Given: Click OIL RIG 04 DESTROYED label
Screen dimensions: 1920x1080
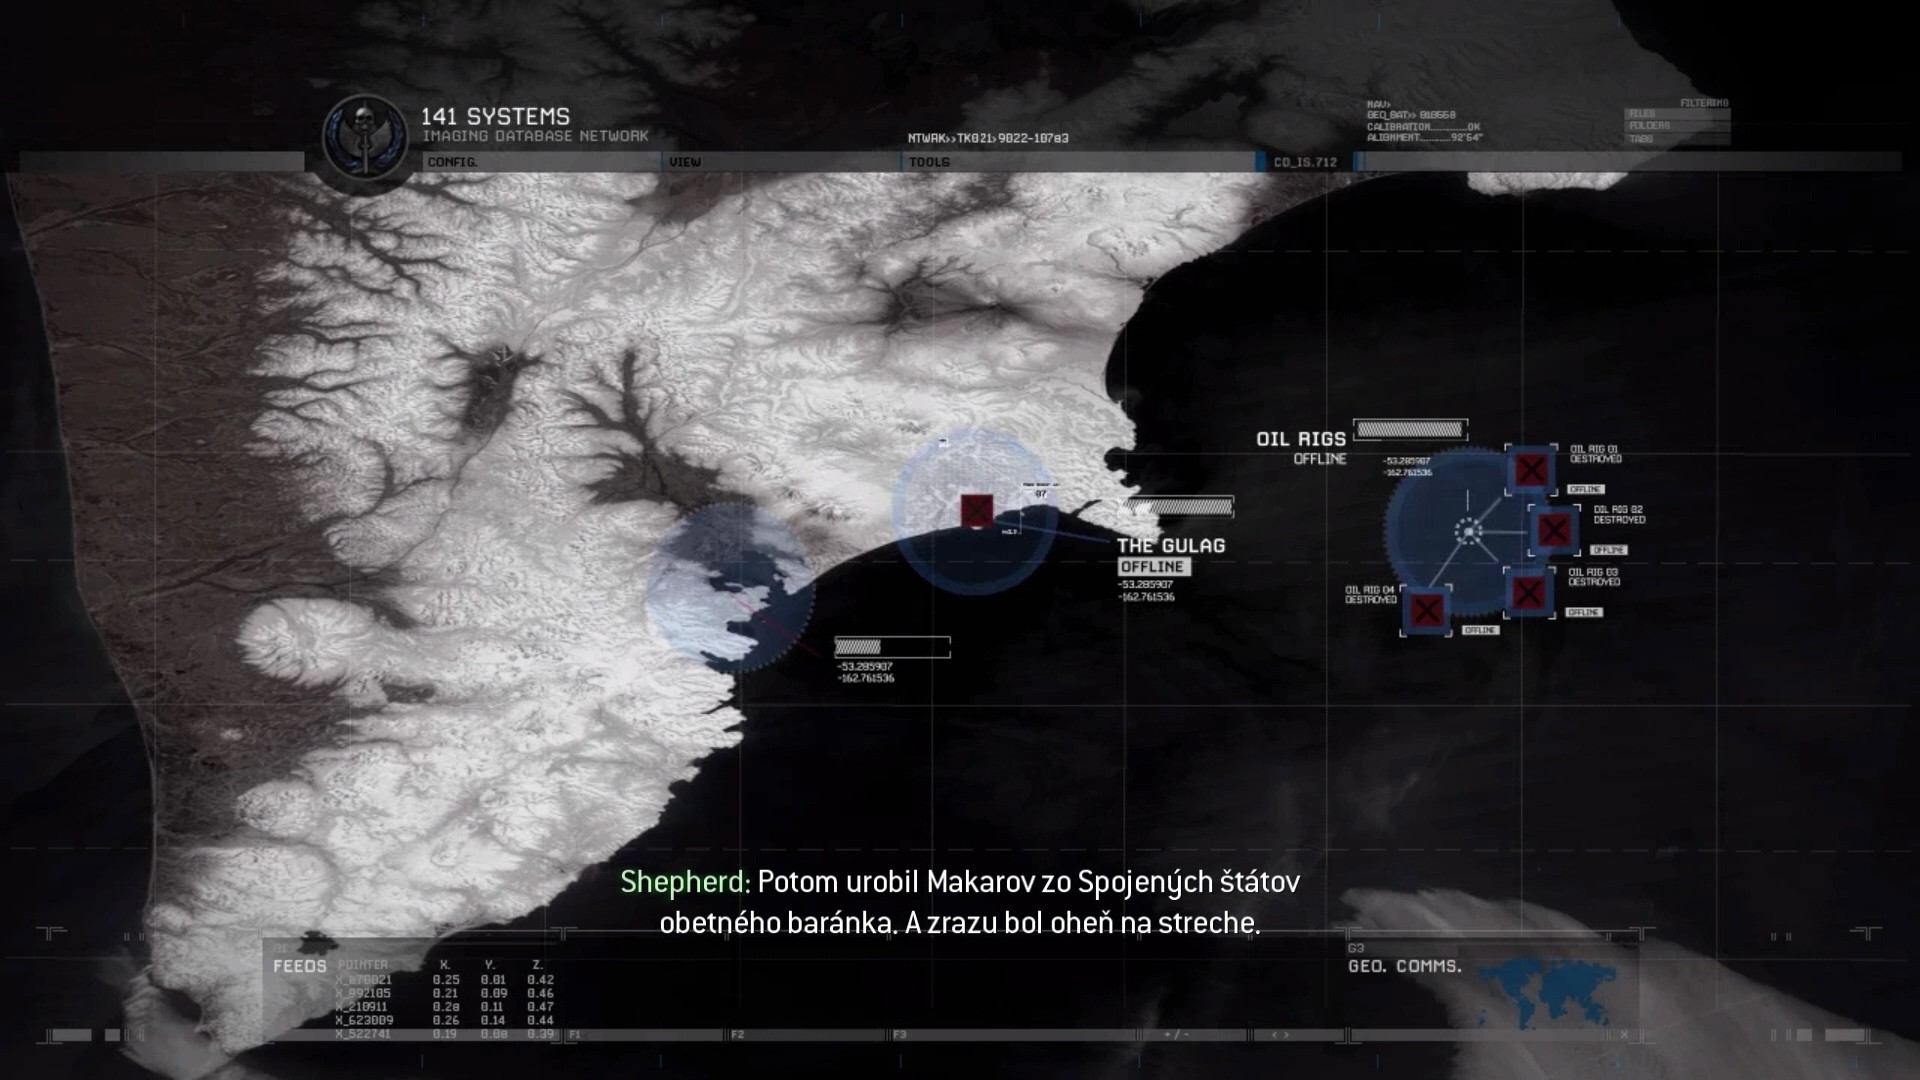Looking at the screenshot, I should (x=1370, y=595).
